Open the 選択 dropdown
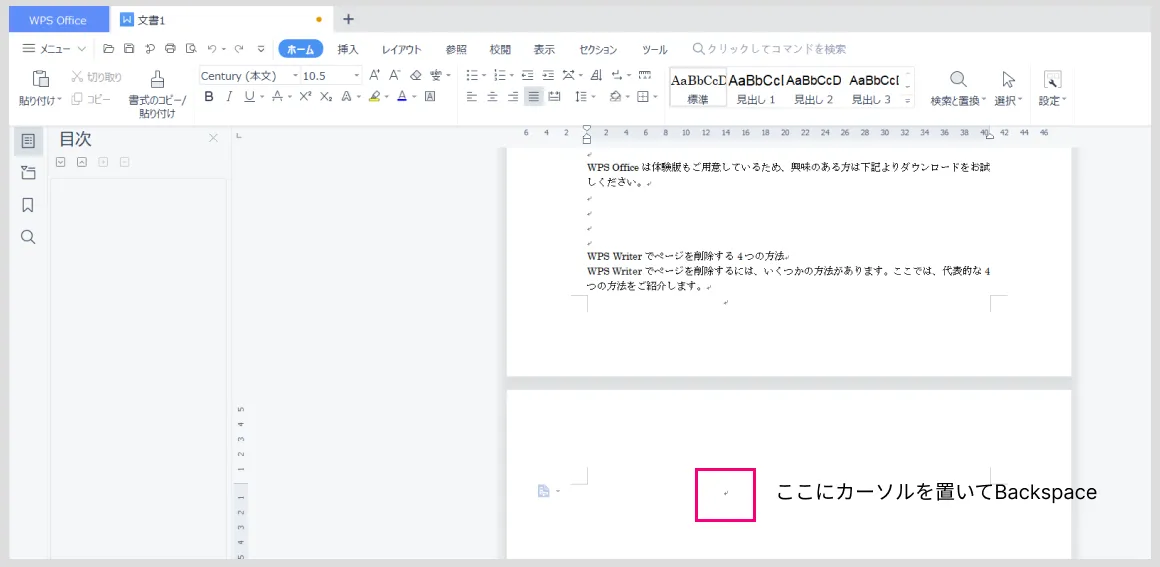1160x567 pixels. click(x=1008, y=101)
